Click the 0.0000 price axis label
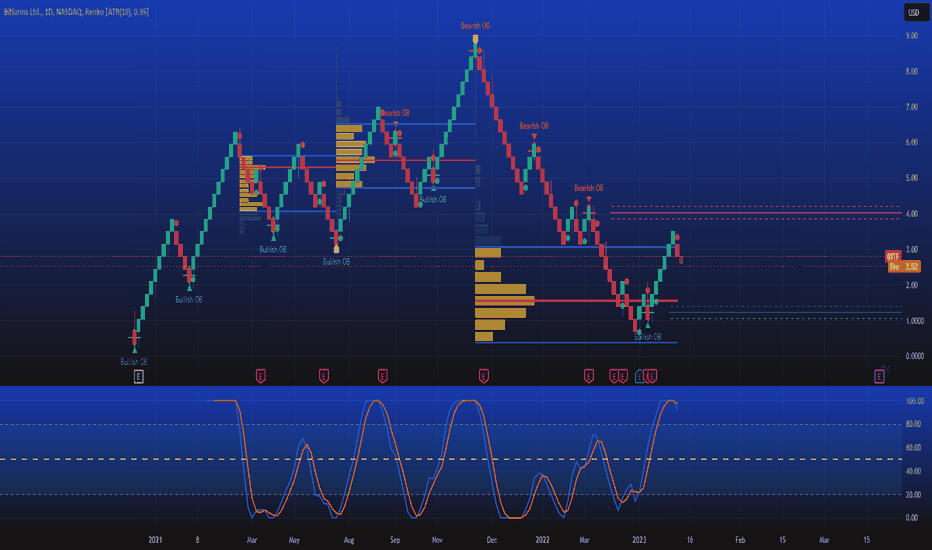The height and width of the screenshot is (550, 932). pos(914,356)
